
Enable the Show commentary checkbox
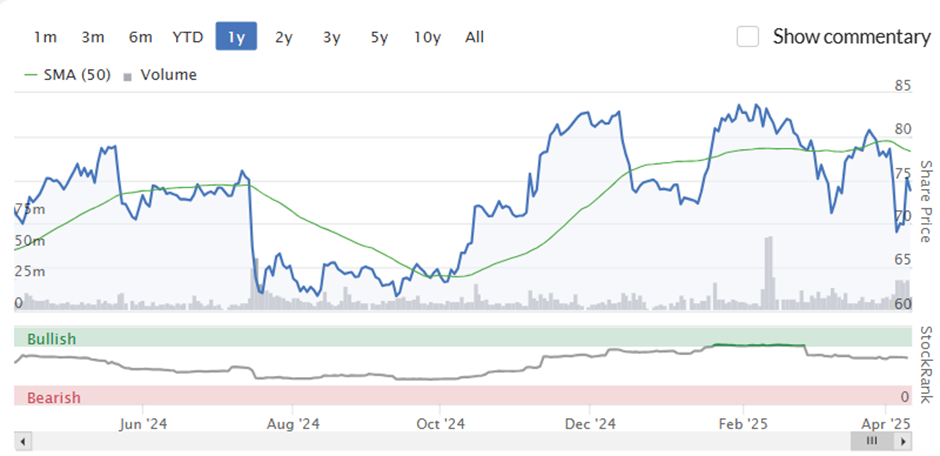coord(748,37)
